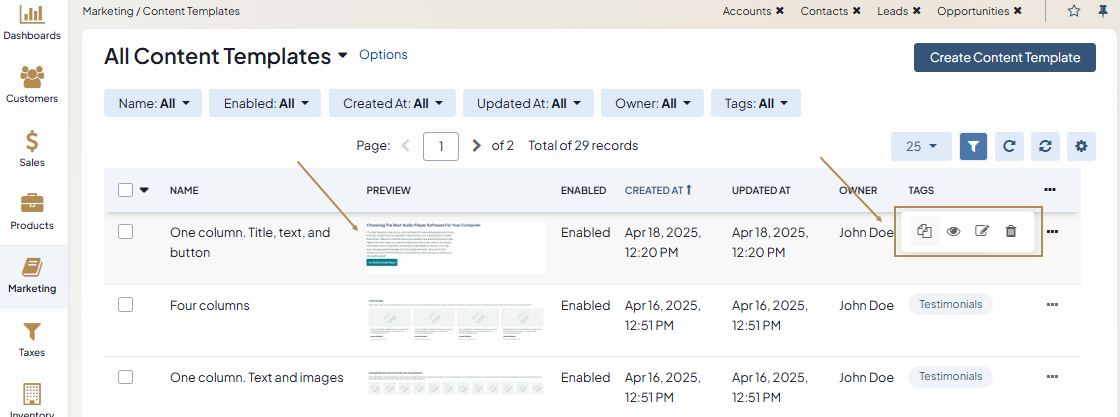Click the trash delete icon in row actions
The height and width of the screenshot is (417, 1120).
coord(1010,231)
